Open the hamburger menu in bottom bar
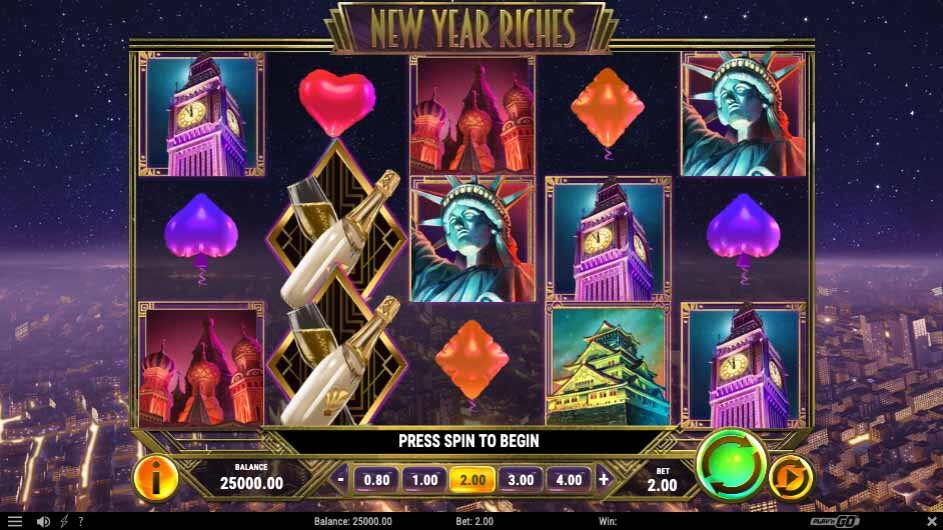Viewport: 943px width, 530px height. click(x=14, y=522)
